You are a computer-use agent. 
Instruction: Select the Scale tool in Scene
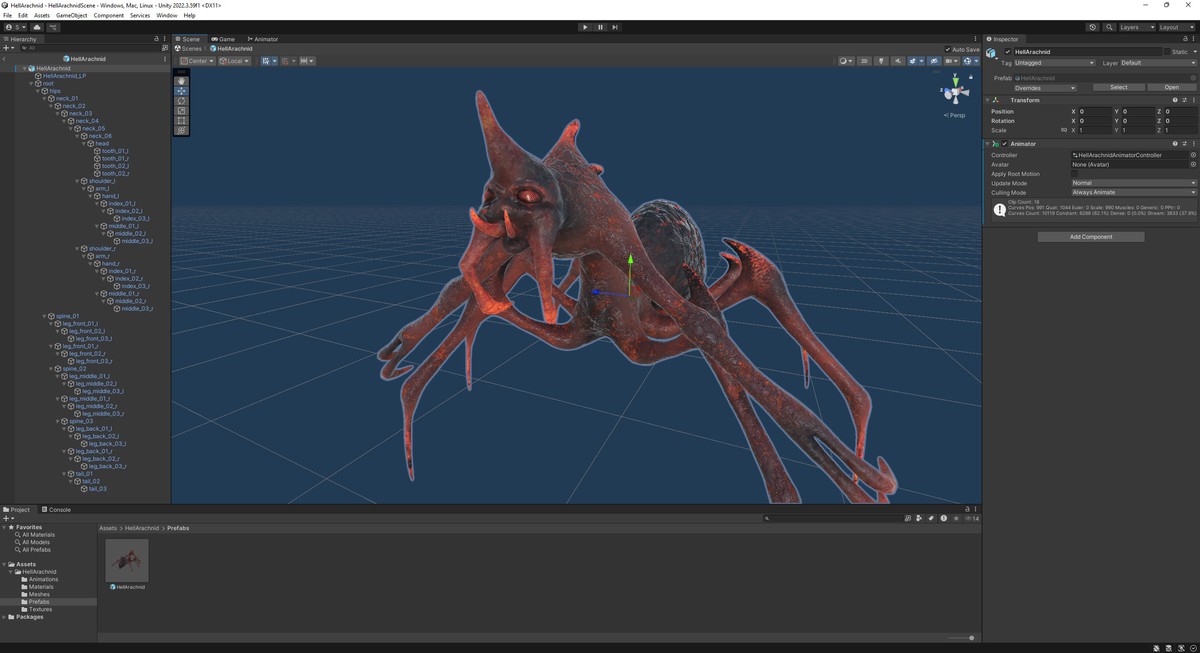tap(181, 110)
